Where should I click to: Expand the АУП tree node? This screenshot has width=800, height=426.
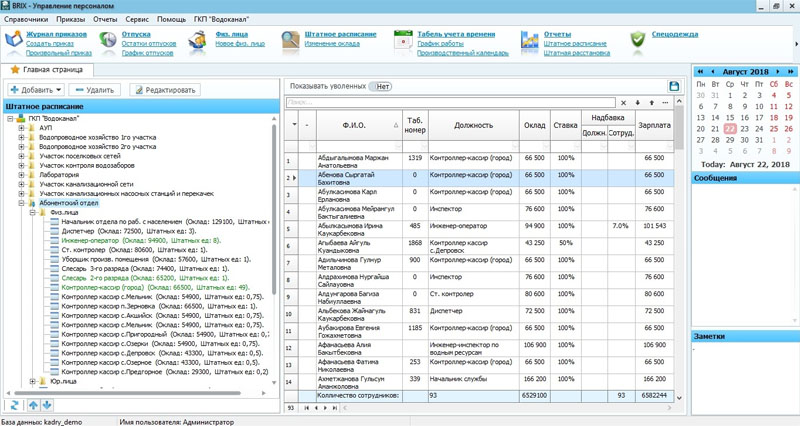(x=21, y=128)
